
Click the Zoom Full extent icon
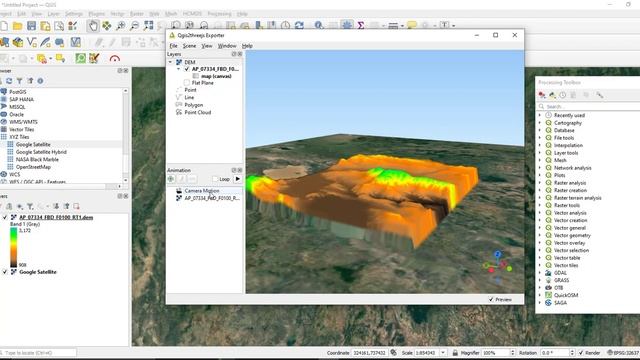[148, 26]
